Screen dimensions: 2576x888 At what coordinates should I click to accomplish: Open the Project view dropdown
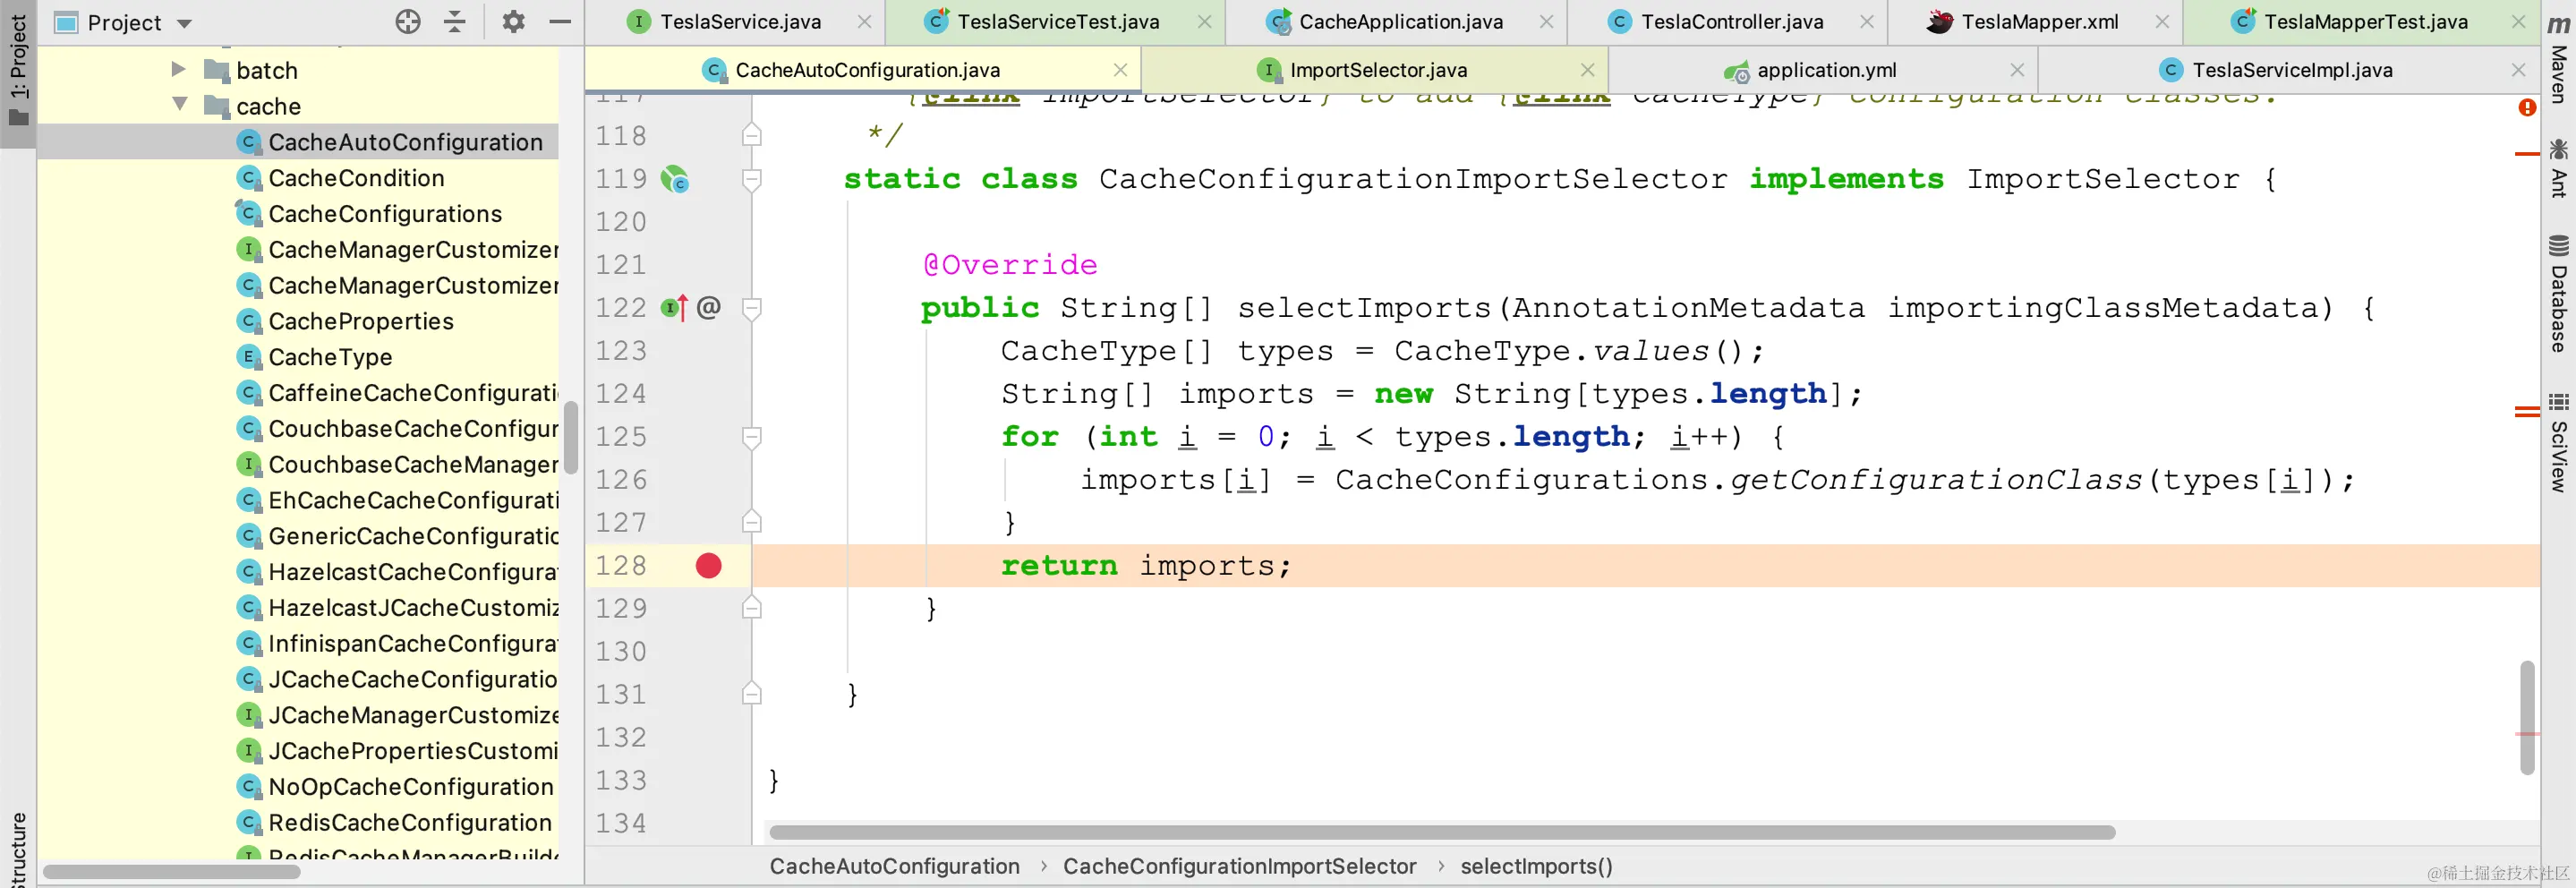(184, 23)
